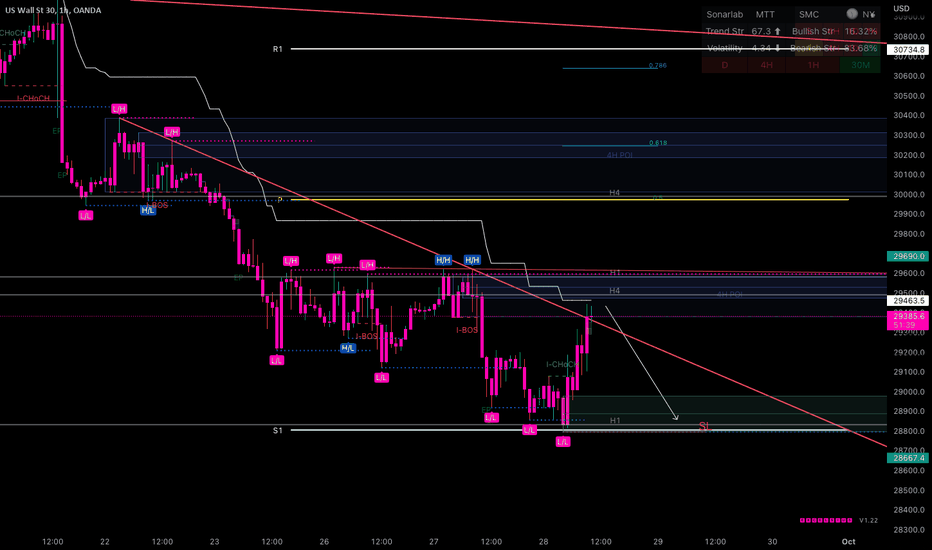
Task: Click the 28 date on time axis
Action: point(543,542)
